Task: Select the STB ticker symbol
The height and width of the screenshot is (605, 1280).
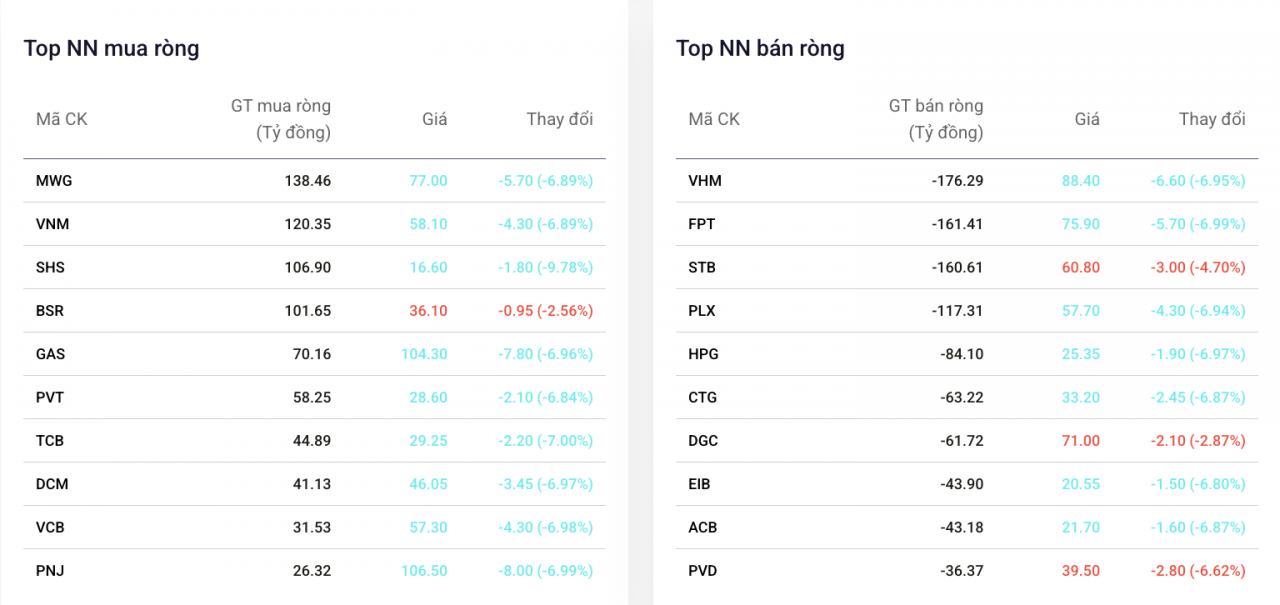Action: [x=702, y=267]
